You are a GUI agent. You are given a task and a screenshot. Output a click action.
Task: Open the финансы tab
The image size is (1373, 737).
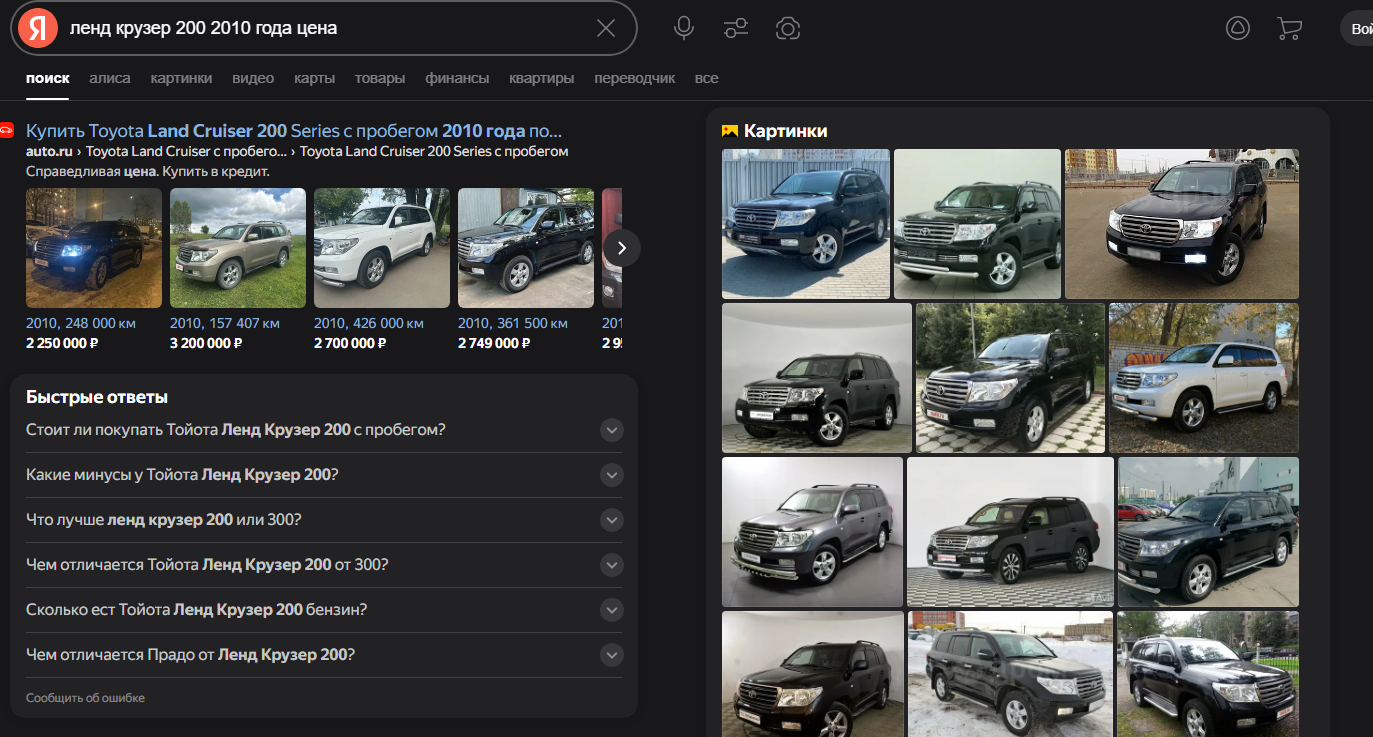(457, 78)
